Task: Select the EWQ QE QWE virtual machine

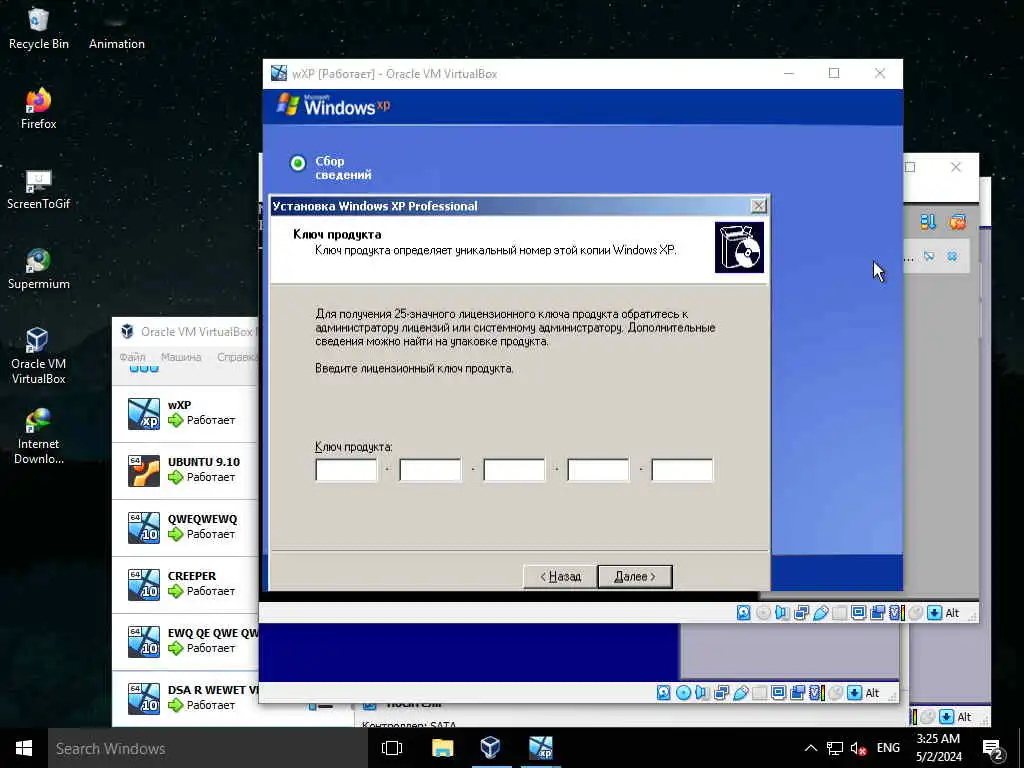Action: tap(186, 641)
